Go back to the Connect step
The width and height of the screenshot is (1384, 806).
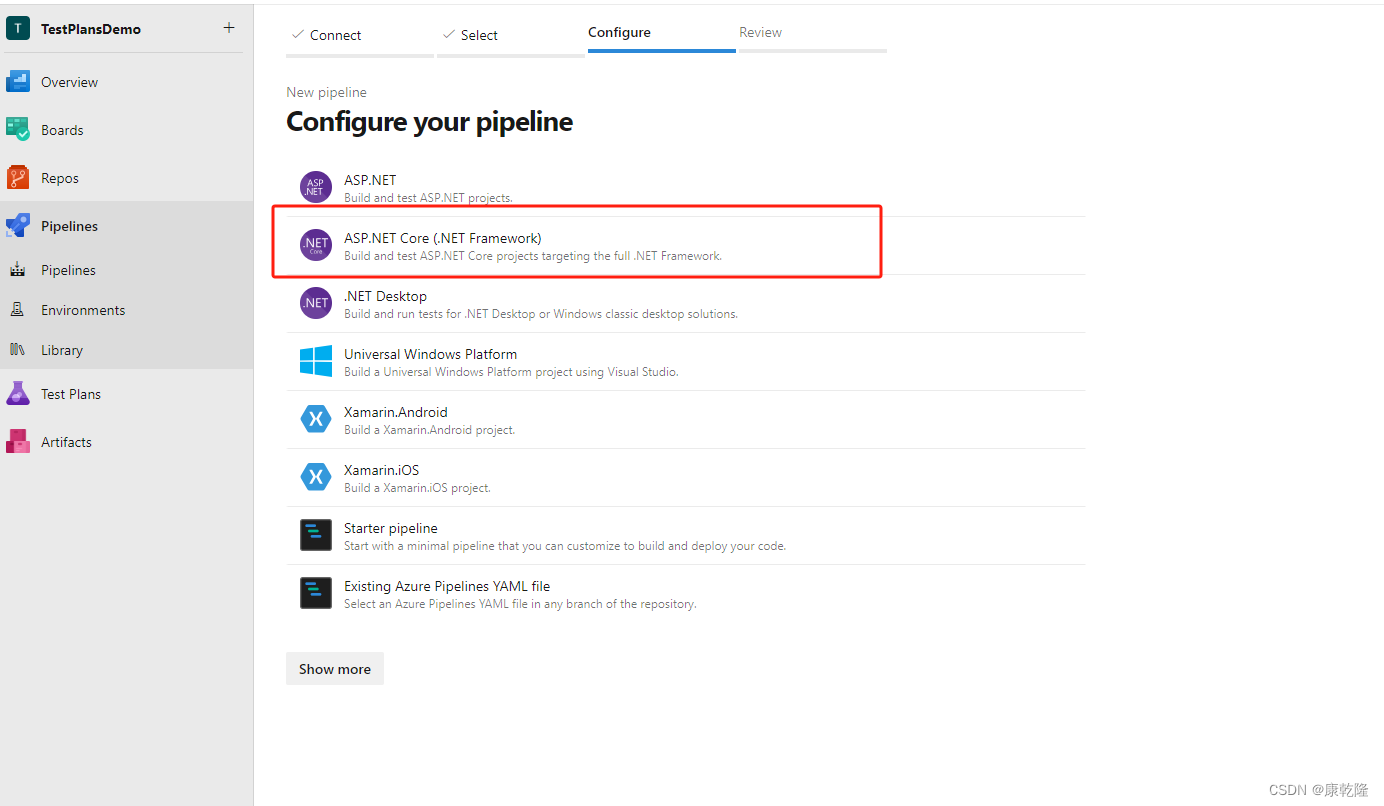pos(360,36)
